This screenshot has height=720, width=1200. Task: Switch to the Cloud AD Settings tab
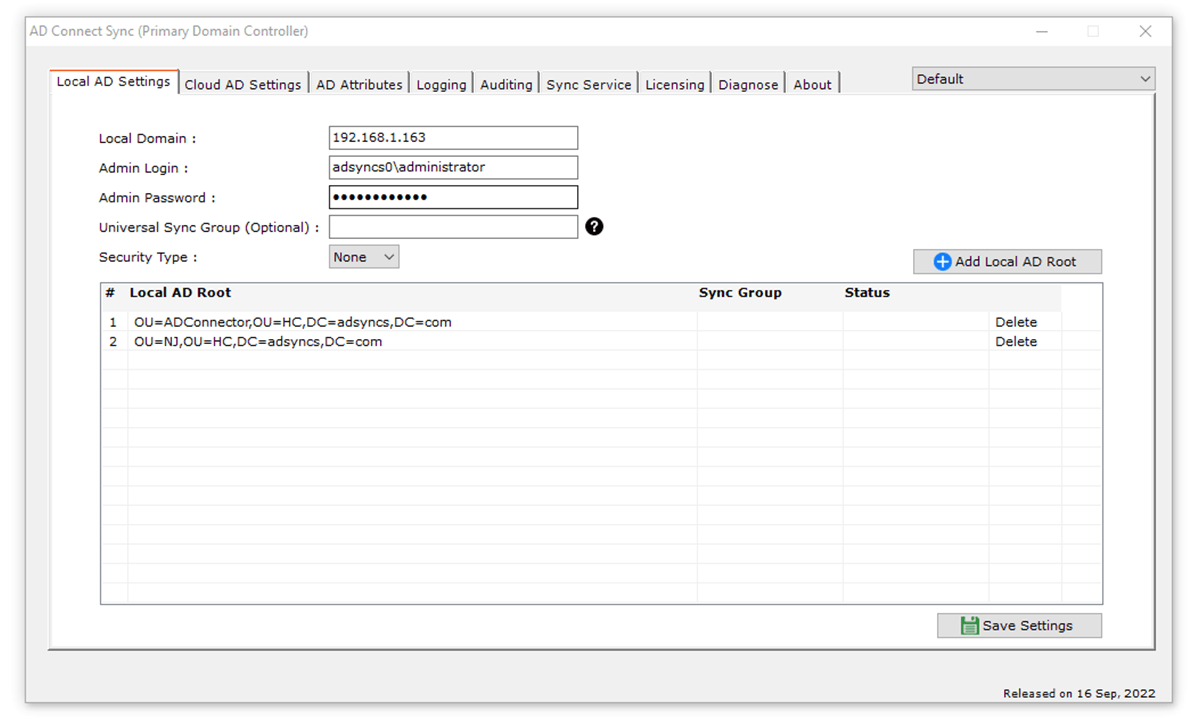point(243,85)
